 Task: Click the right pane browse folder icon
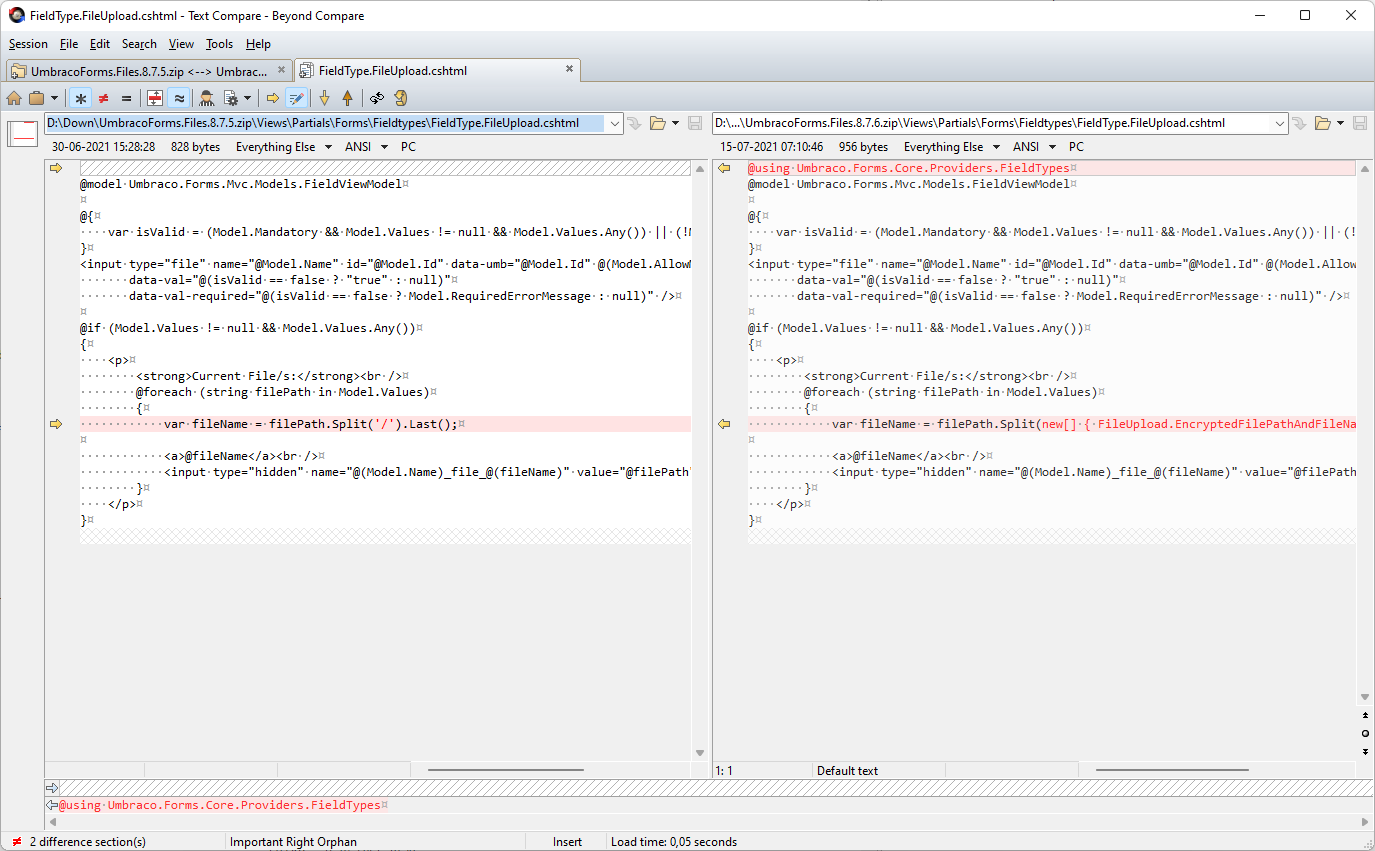[1322, 123]
